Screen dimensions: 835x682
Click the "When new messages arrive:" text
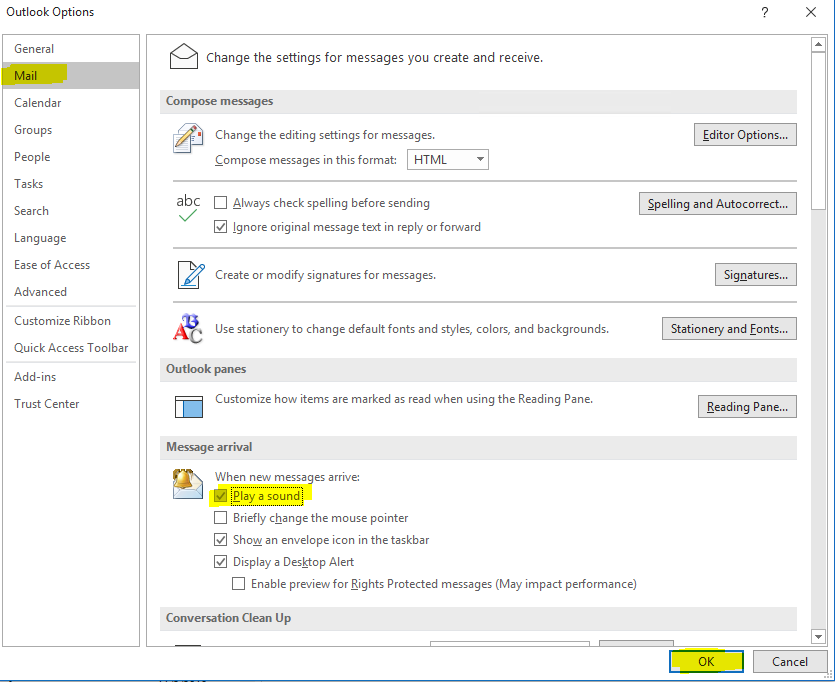click(288, 477)
